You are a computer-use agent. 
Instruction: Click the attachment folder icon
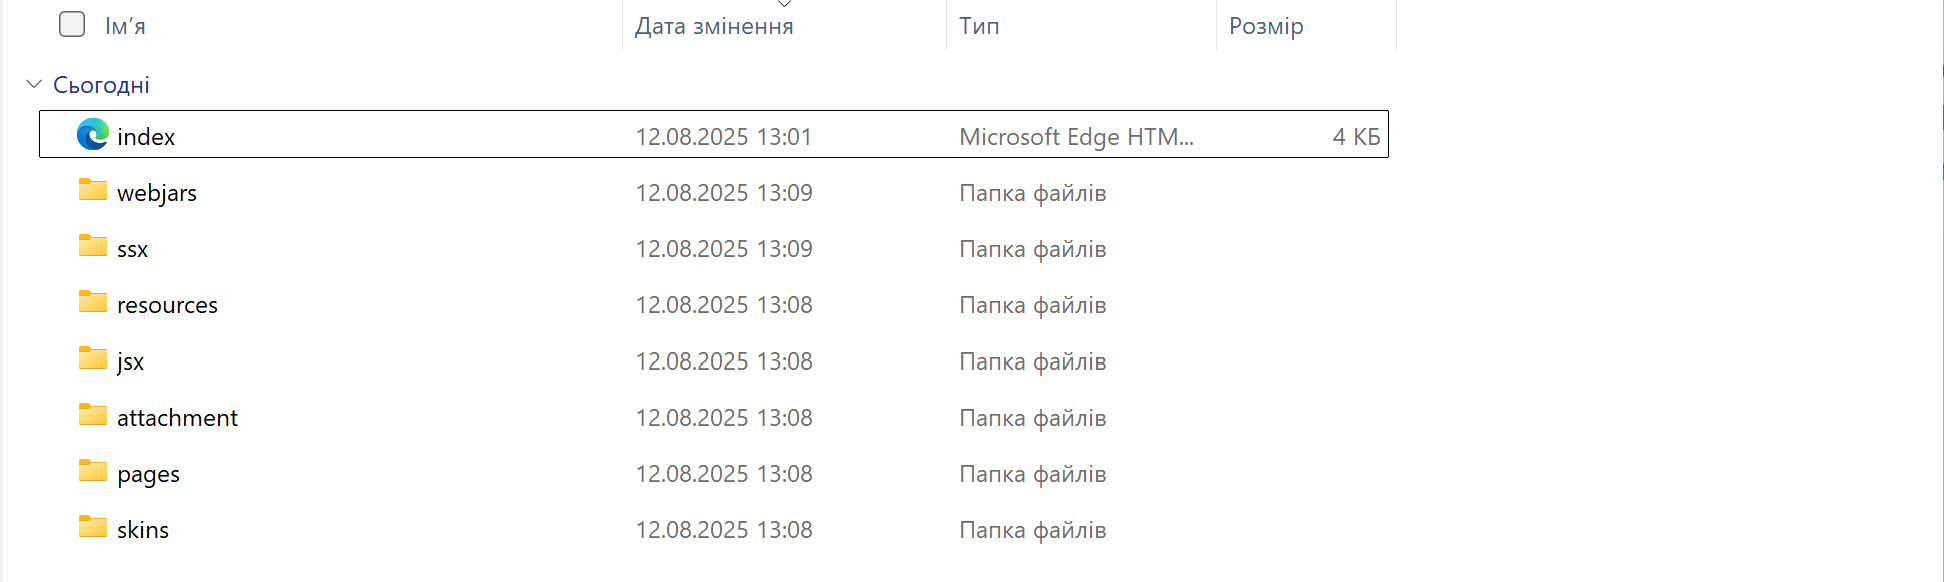[93, 415]
